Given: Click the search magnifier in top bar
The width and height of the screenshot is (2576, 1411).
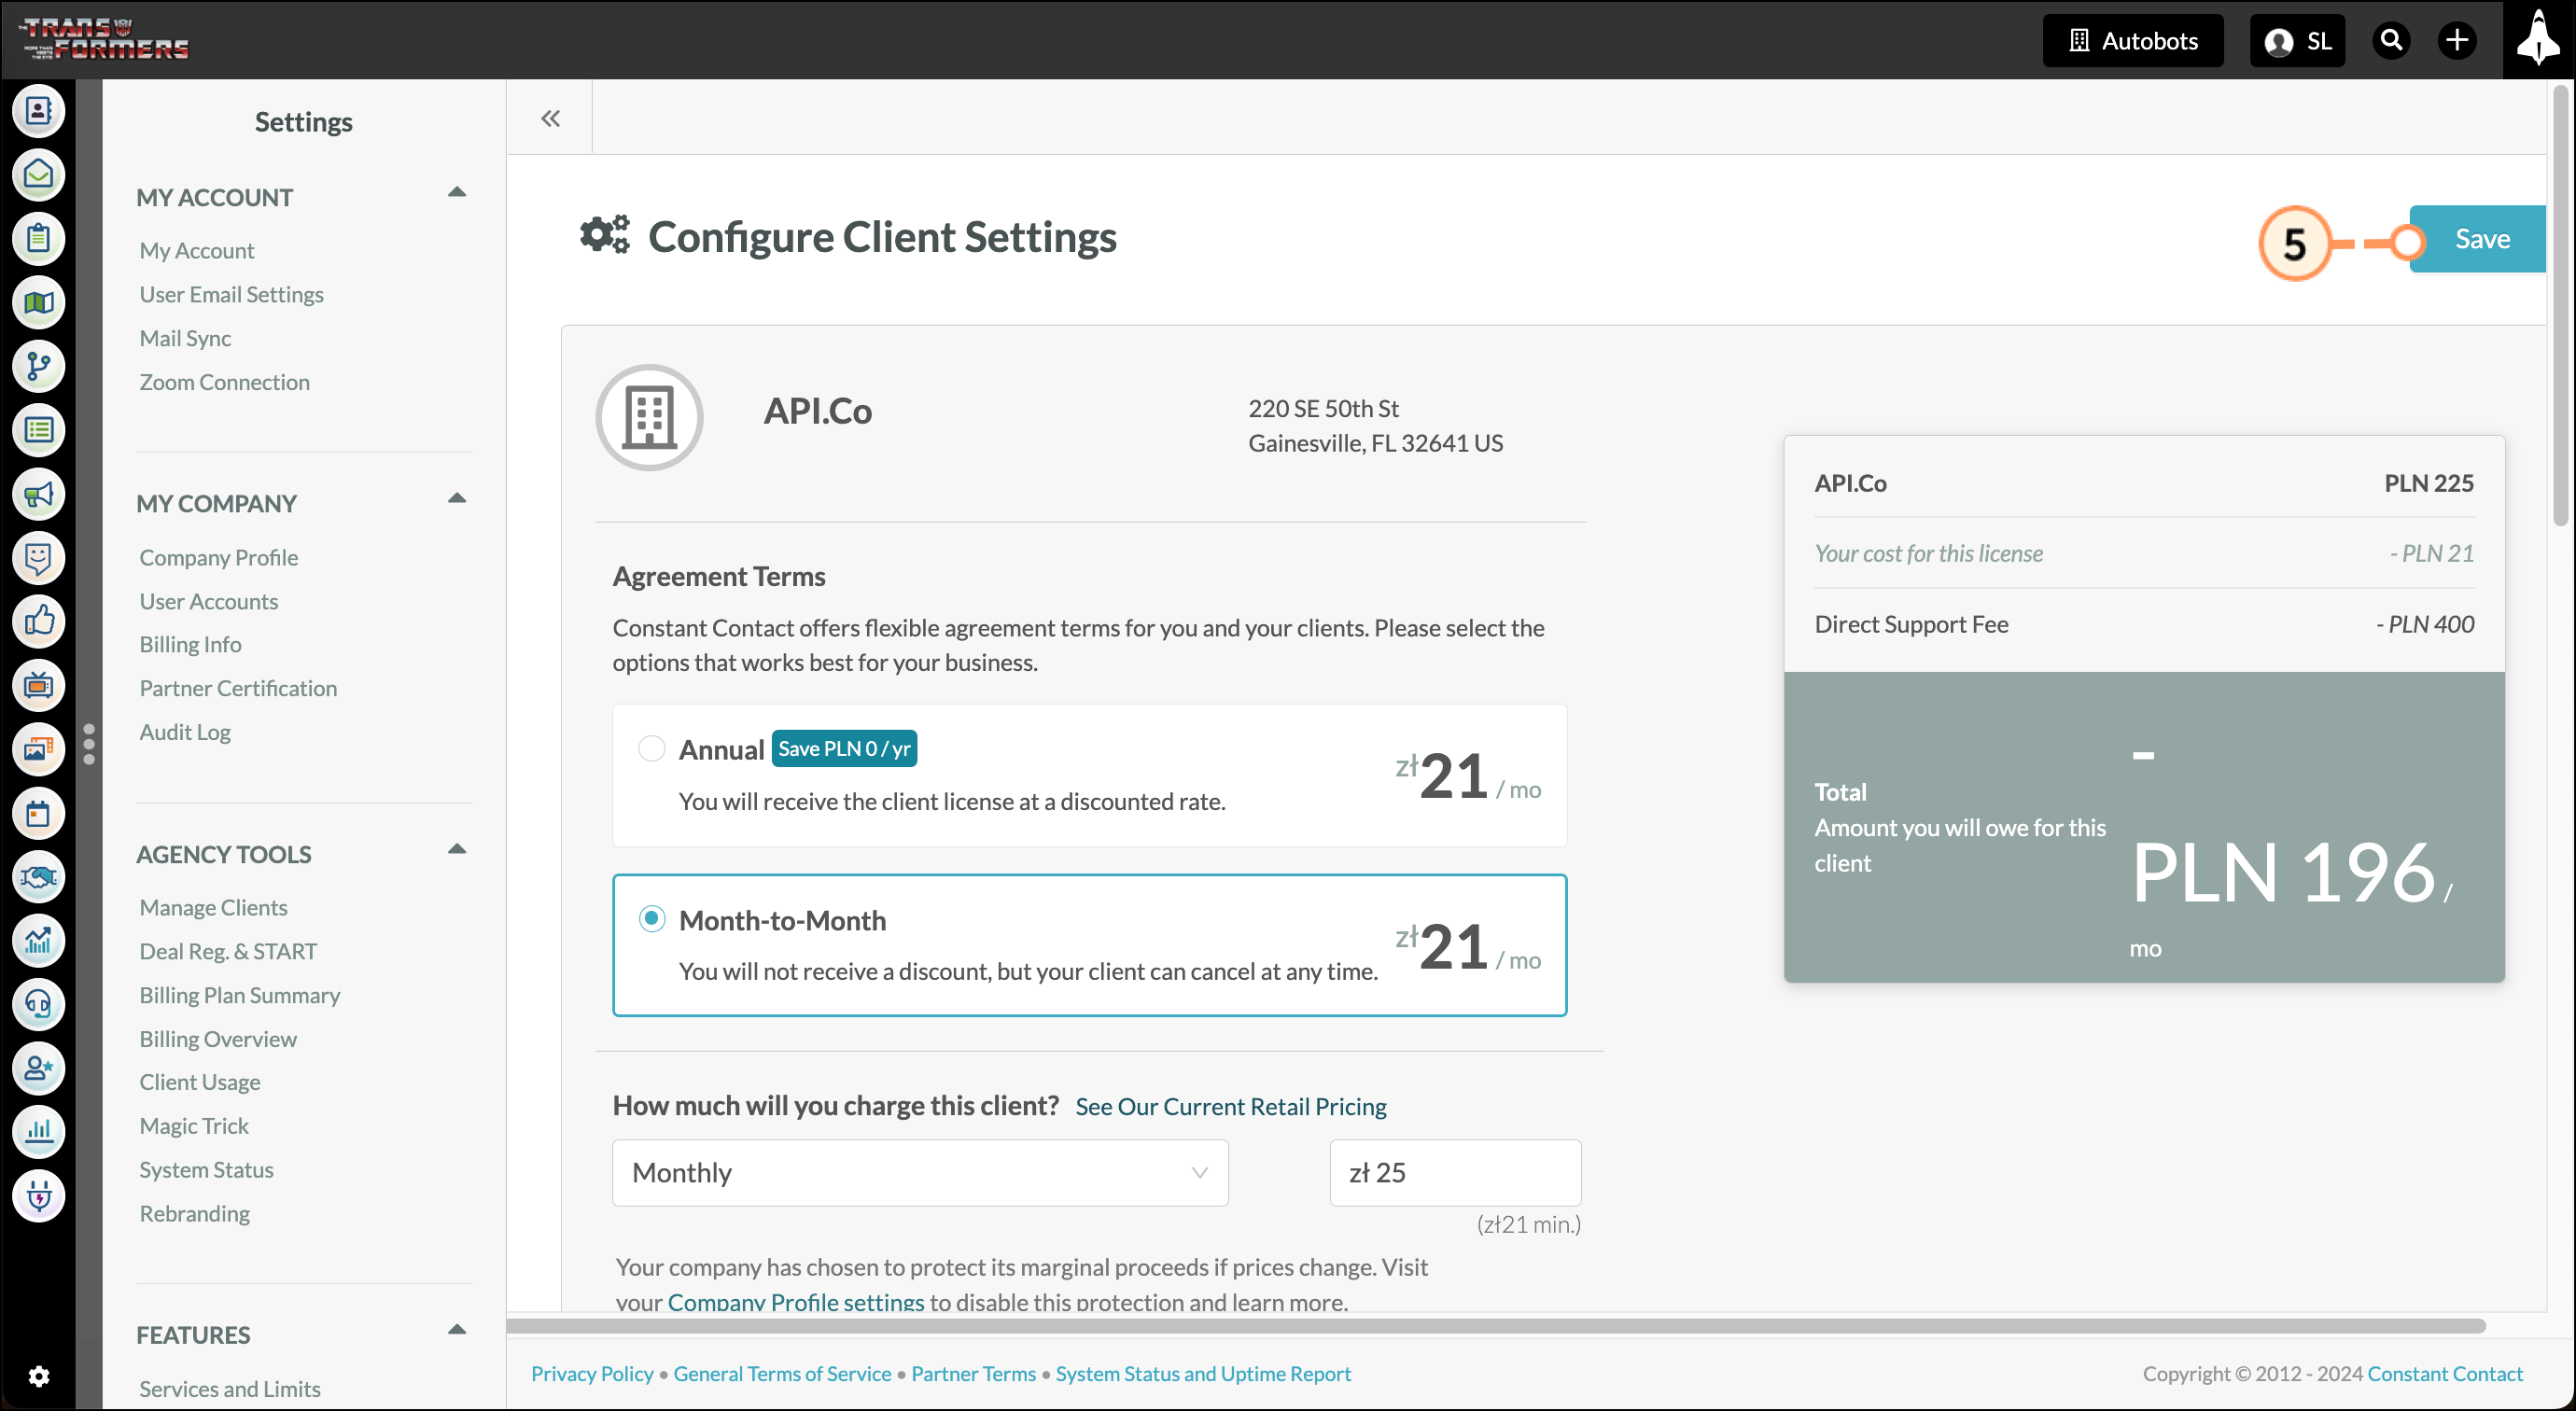Looking at the screenshot, I should coord(2391,41).
